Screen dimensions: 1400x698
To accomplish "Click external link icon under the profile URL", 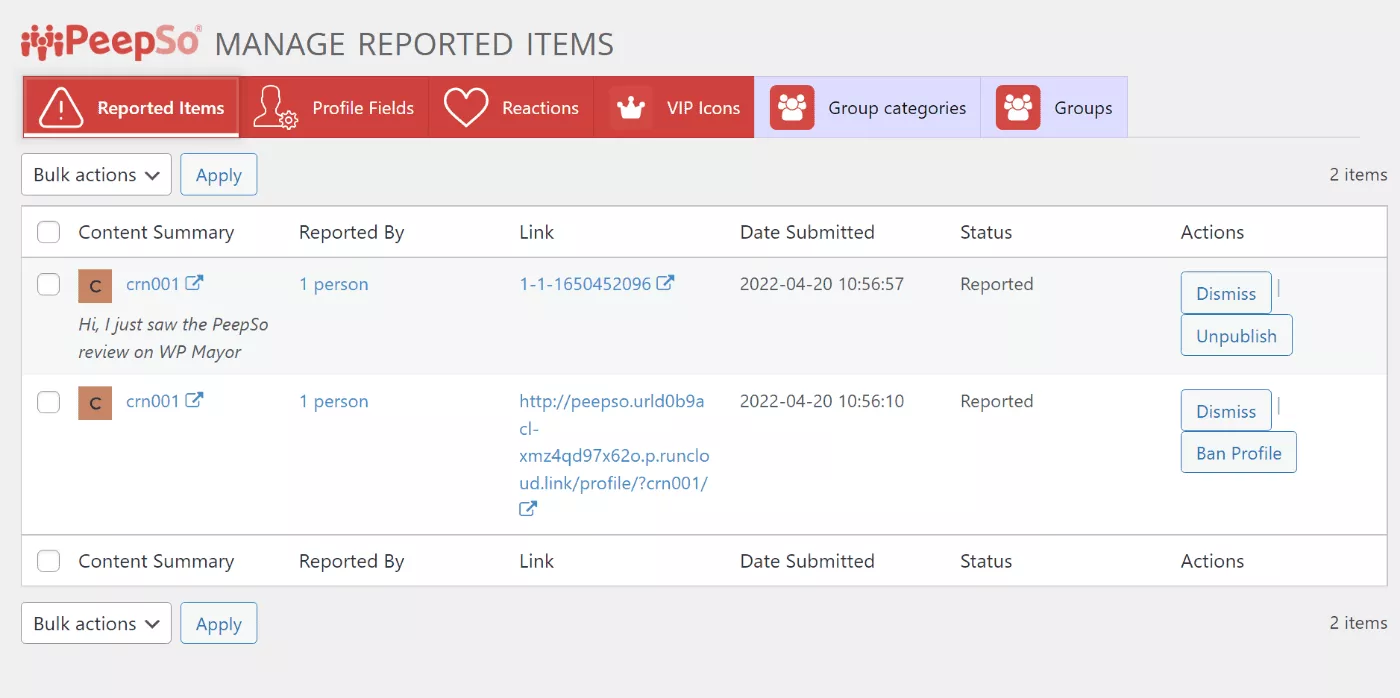I will tap(528, 508).
